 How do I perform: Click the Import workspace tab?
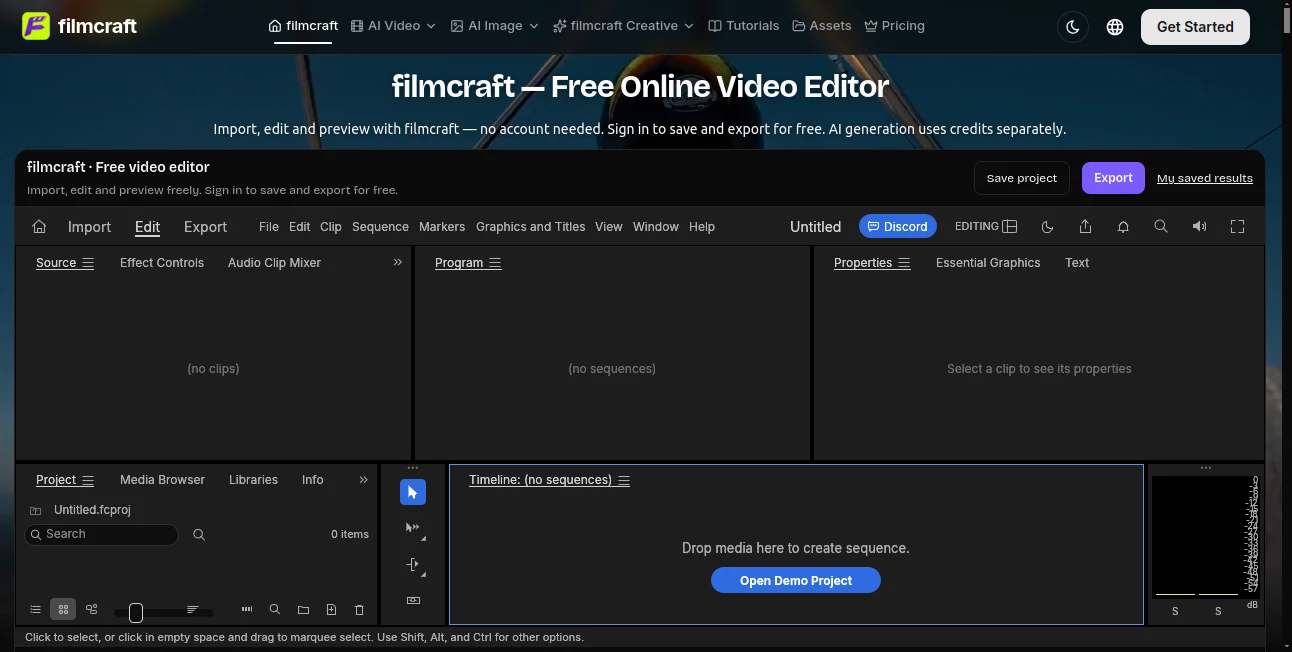[89, 227]
